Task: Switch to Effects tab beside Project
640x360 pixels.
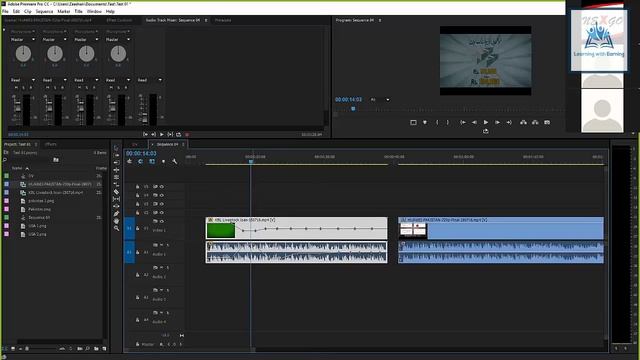Action: 51,144
